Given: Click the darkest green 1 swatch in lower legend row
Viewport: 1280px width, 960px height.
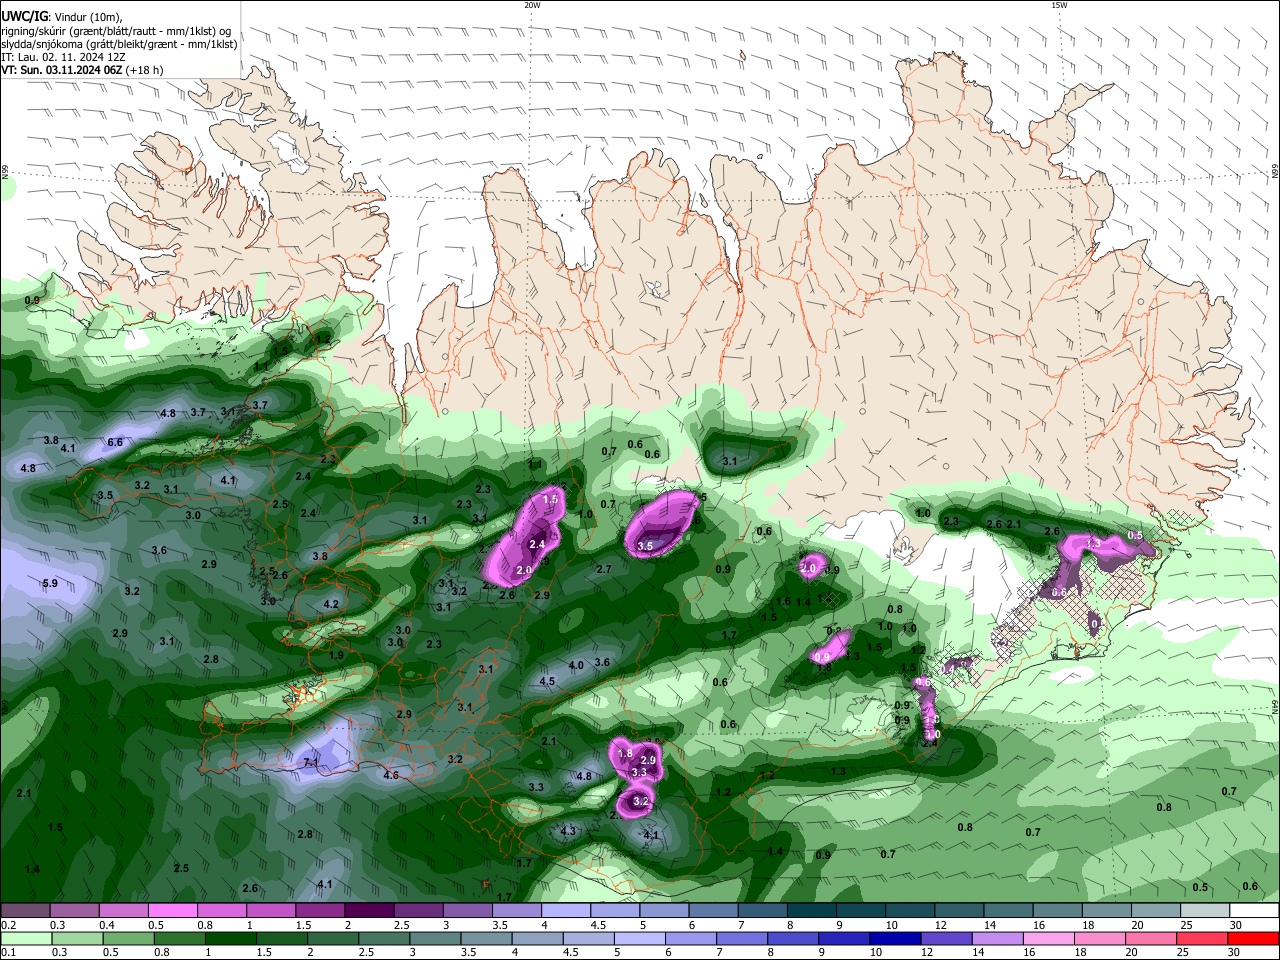Looking at the screenshot, I should (230, 939).
